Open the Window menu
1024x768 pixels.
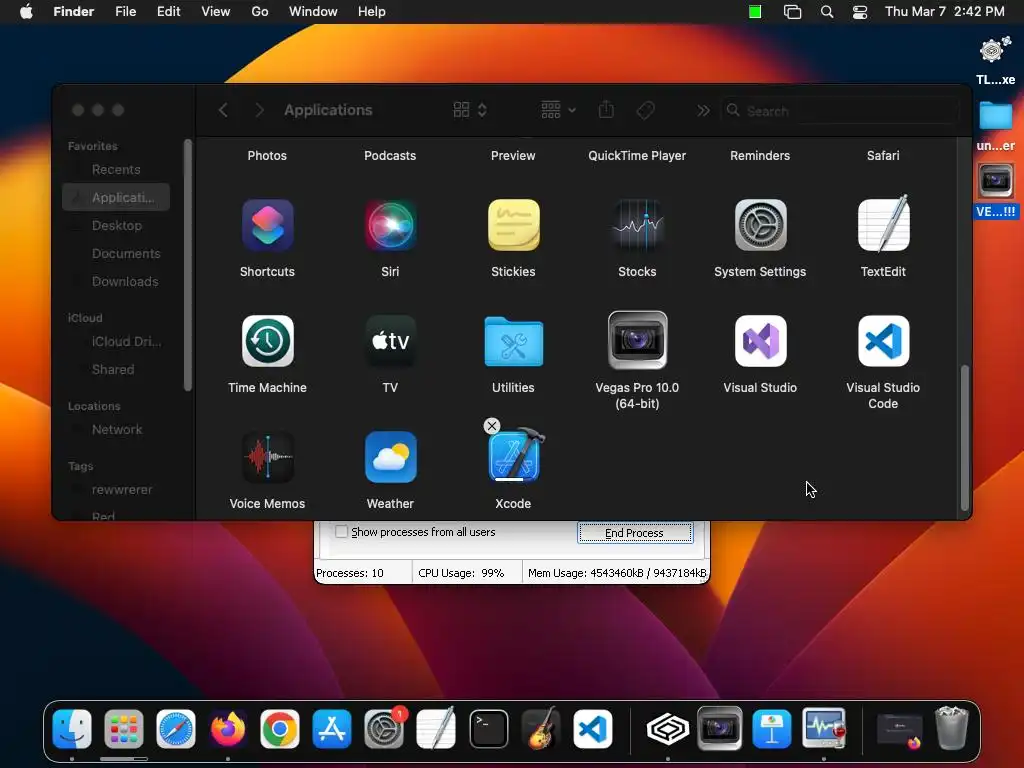pos(313,12)
